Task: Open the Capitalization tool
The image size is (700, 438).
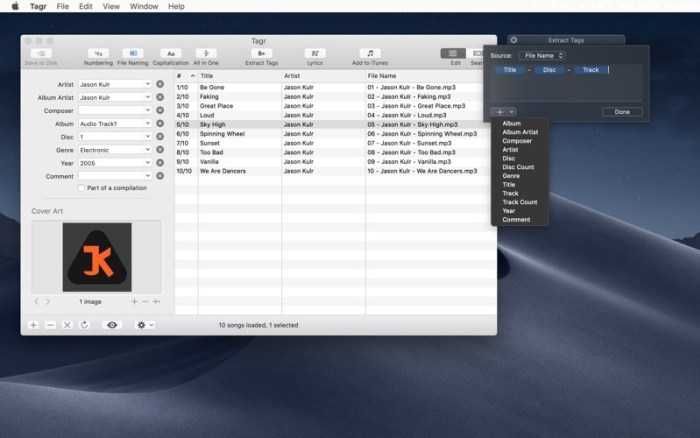Action: coord(171,53)
